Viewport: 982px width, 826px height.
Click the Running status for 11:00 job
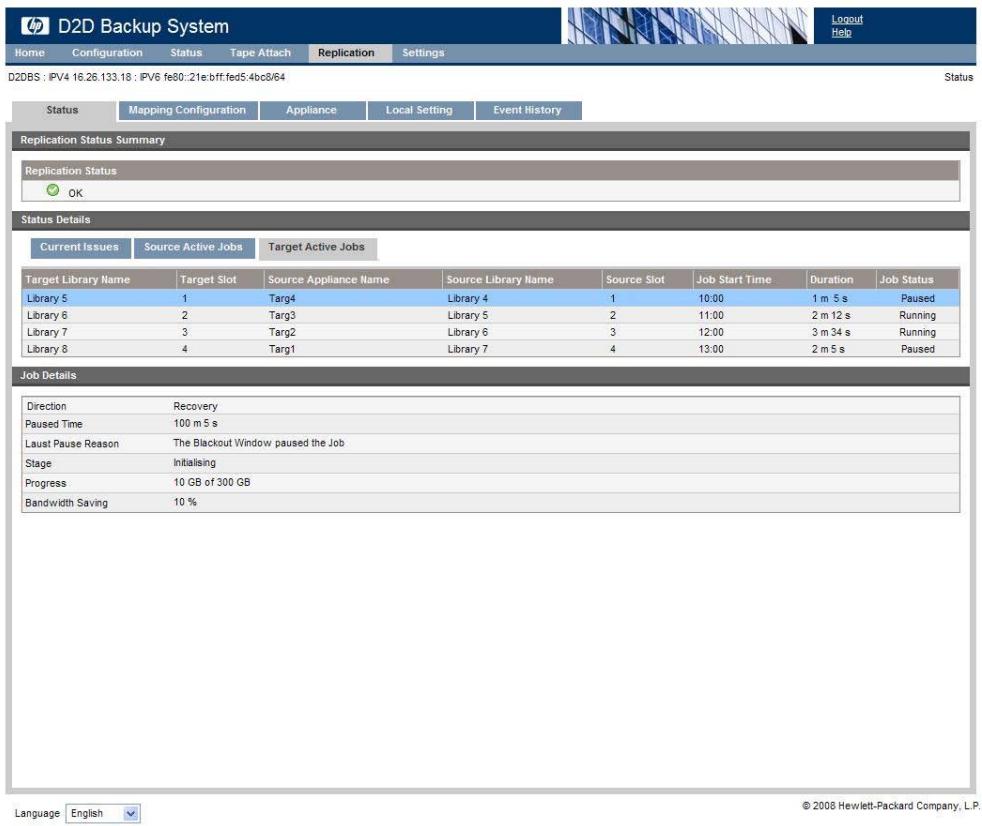coord(917,316)
